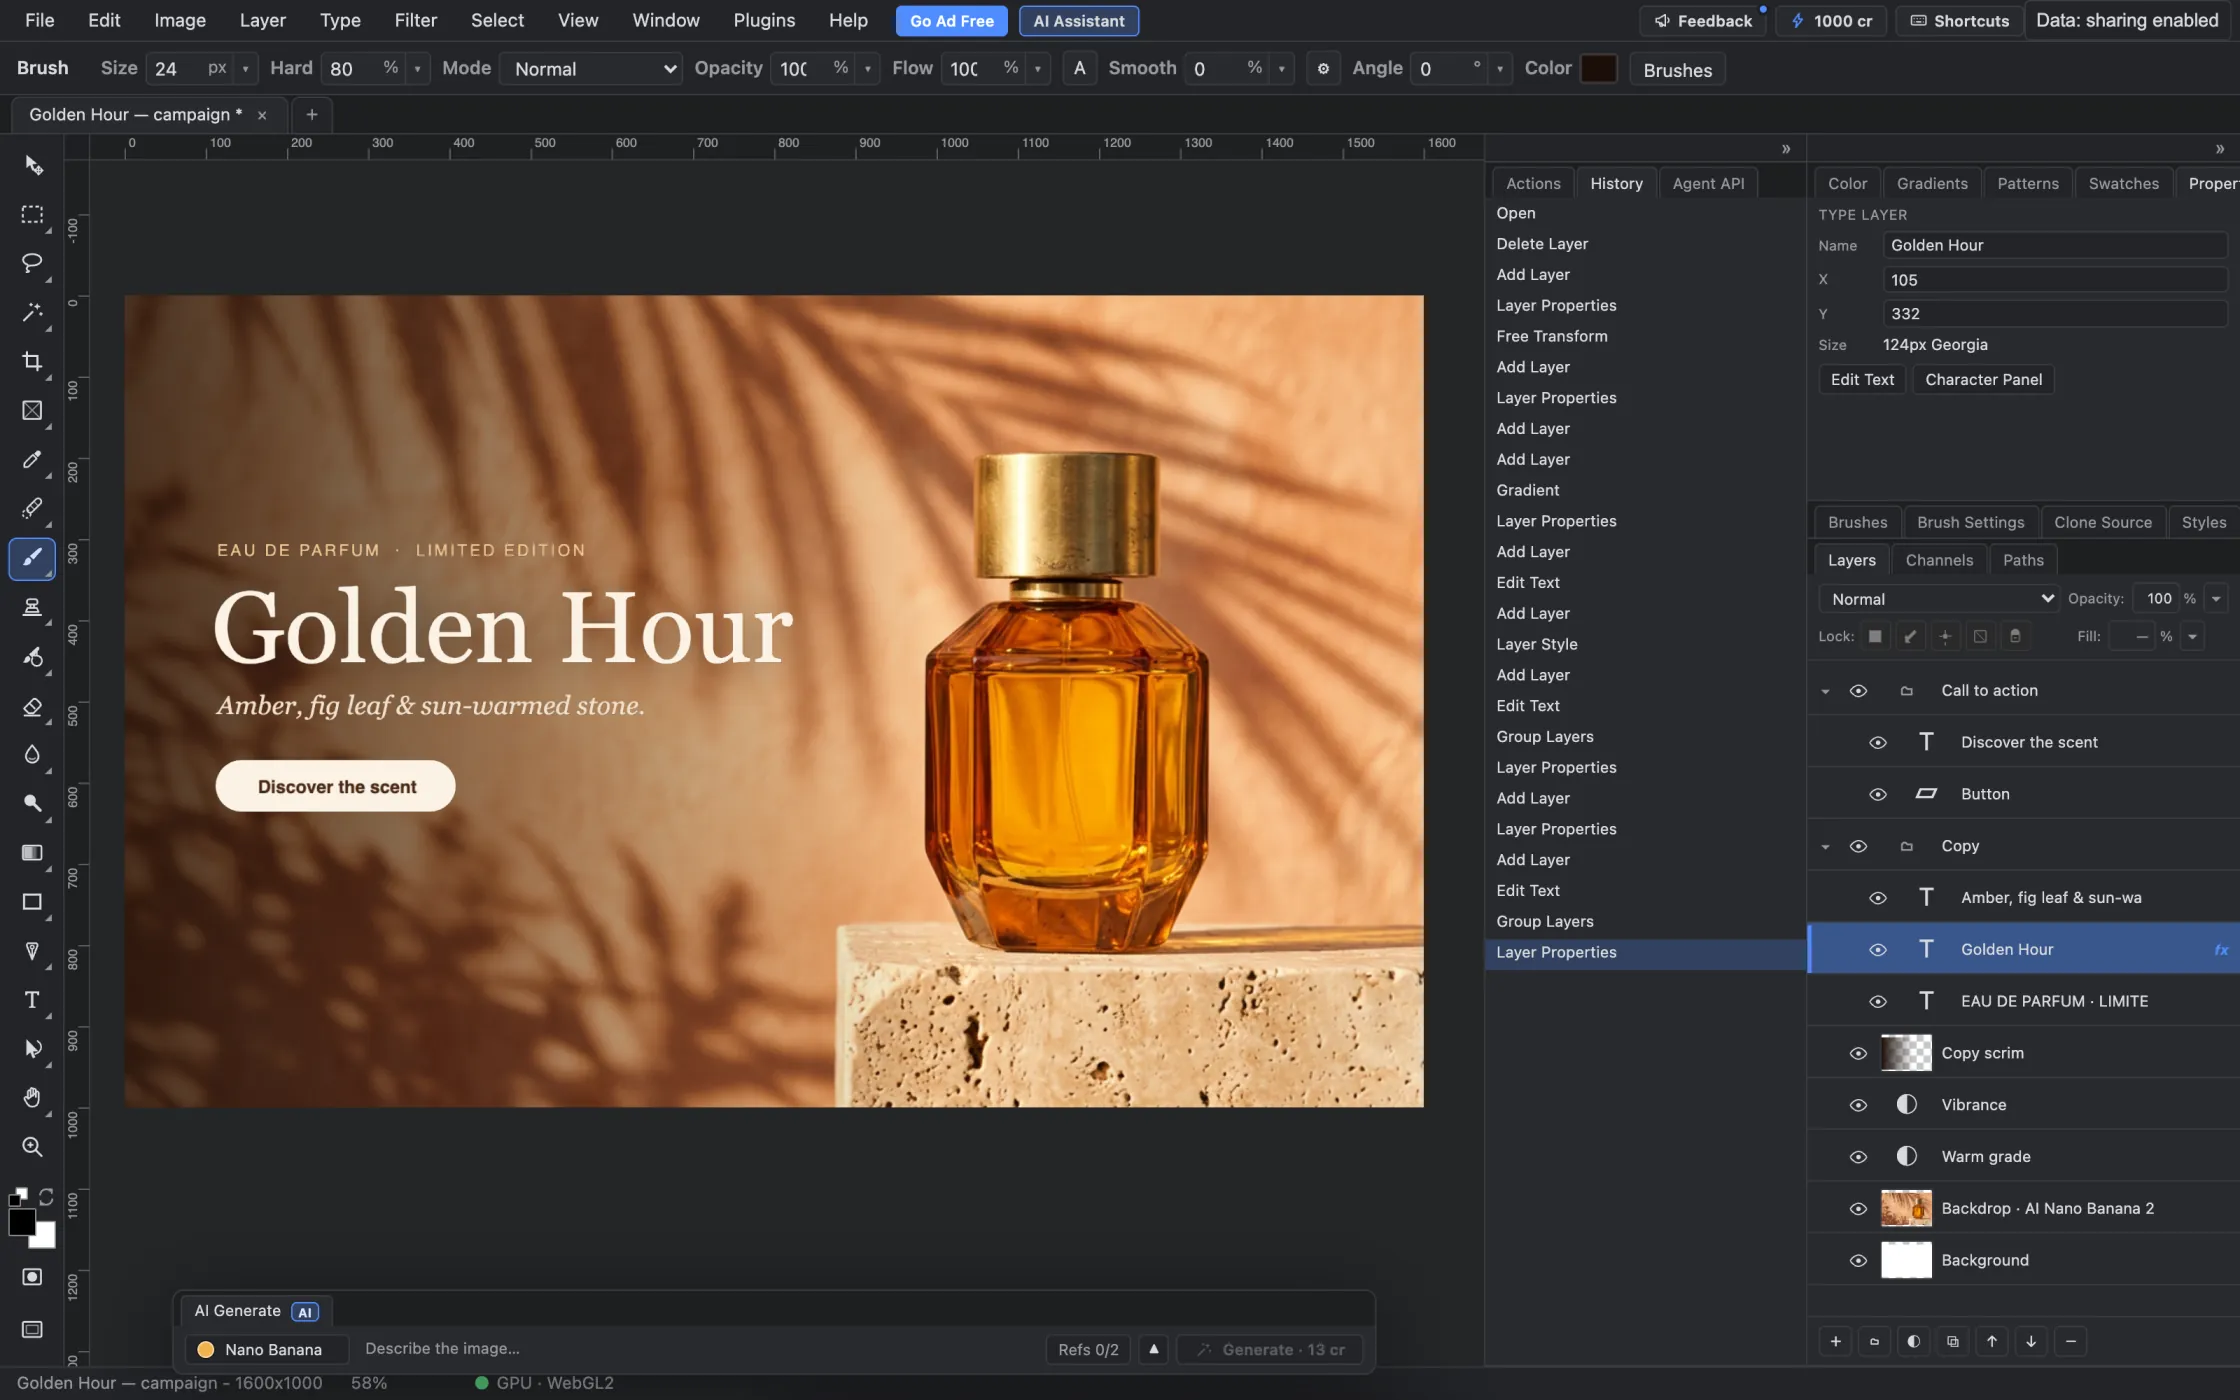This screenshot has width=2240, height=1400.
Task: Hide the Vibrance adjustment layer
Action: tap(1858, 1105)
